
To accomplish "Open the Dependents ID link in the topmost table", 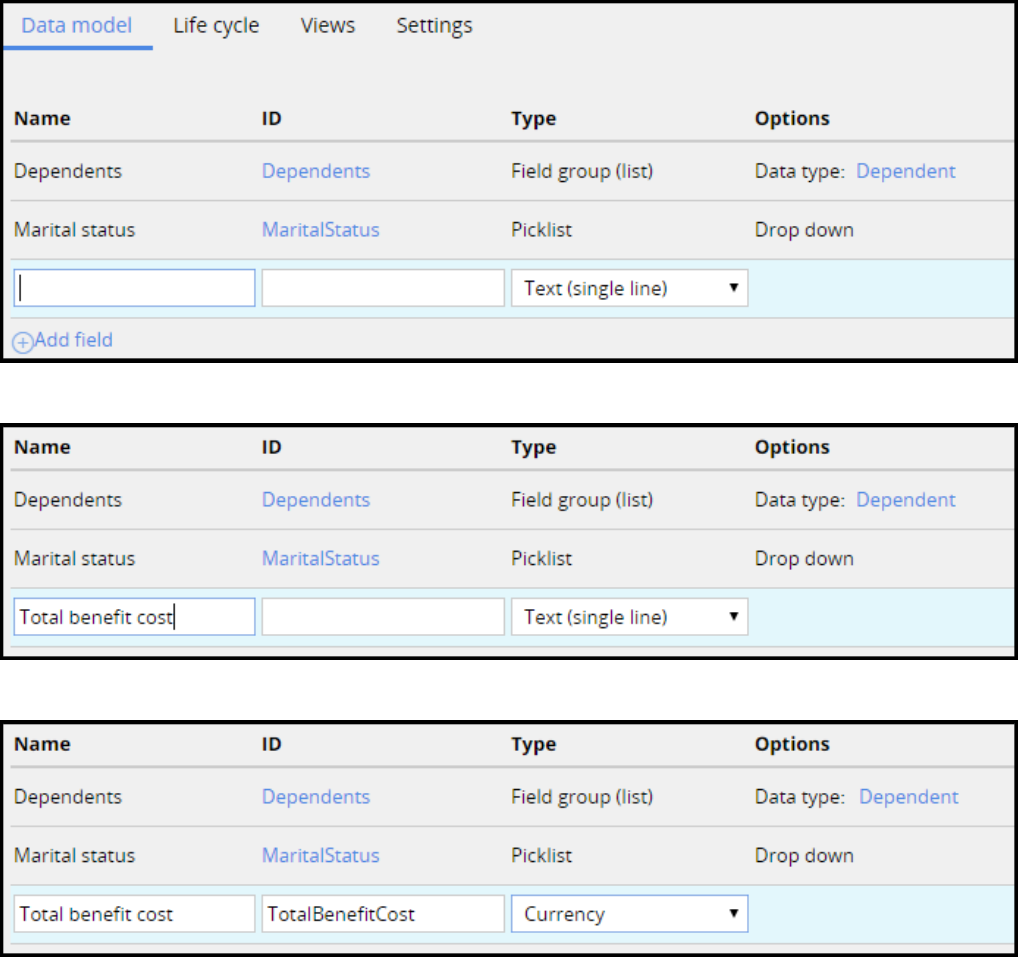I will 316,171.
